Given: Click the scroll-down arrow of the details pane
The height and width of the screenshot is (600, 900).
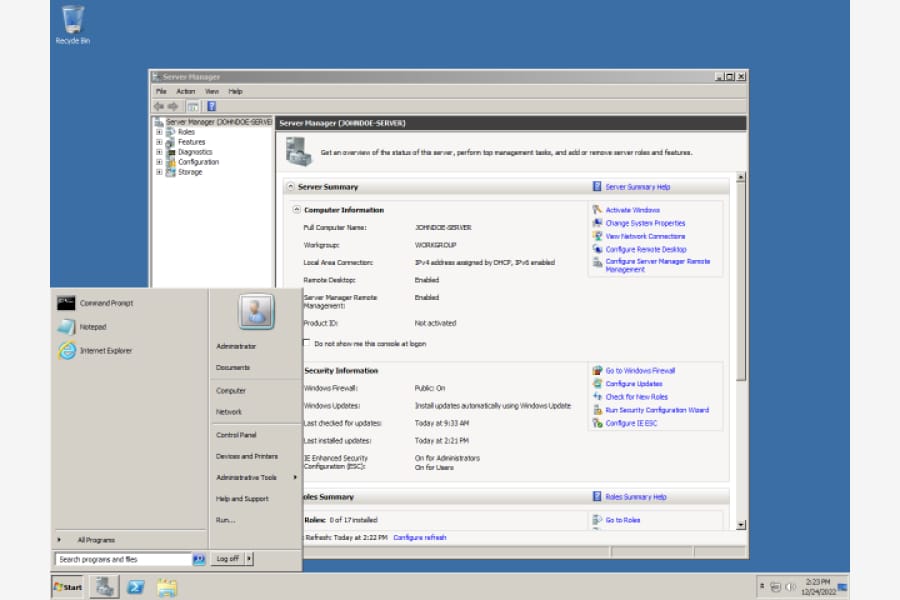Looking at the screenshot, I should pos(740,525).
